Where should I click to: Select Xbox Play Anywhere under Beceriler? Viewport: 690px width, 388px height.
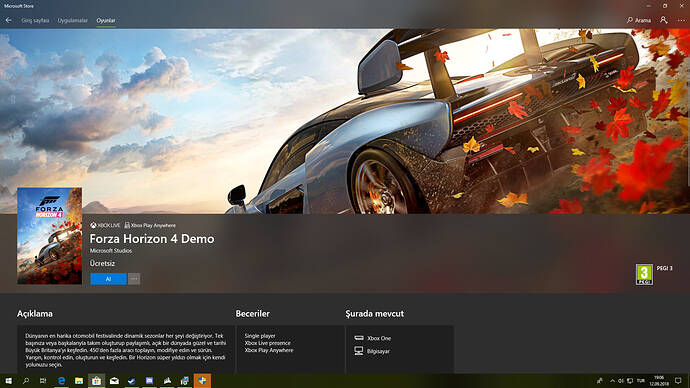click(269, 350)
